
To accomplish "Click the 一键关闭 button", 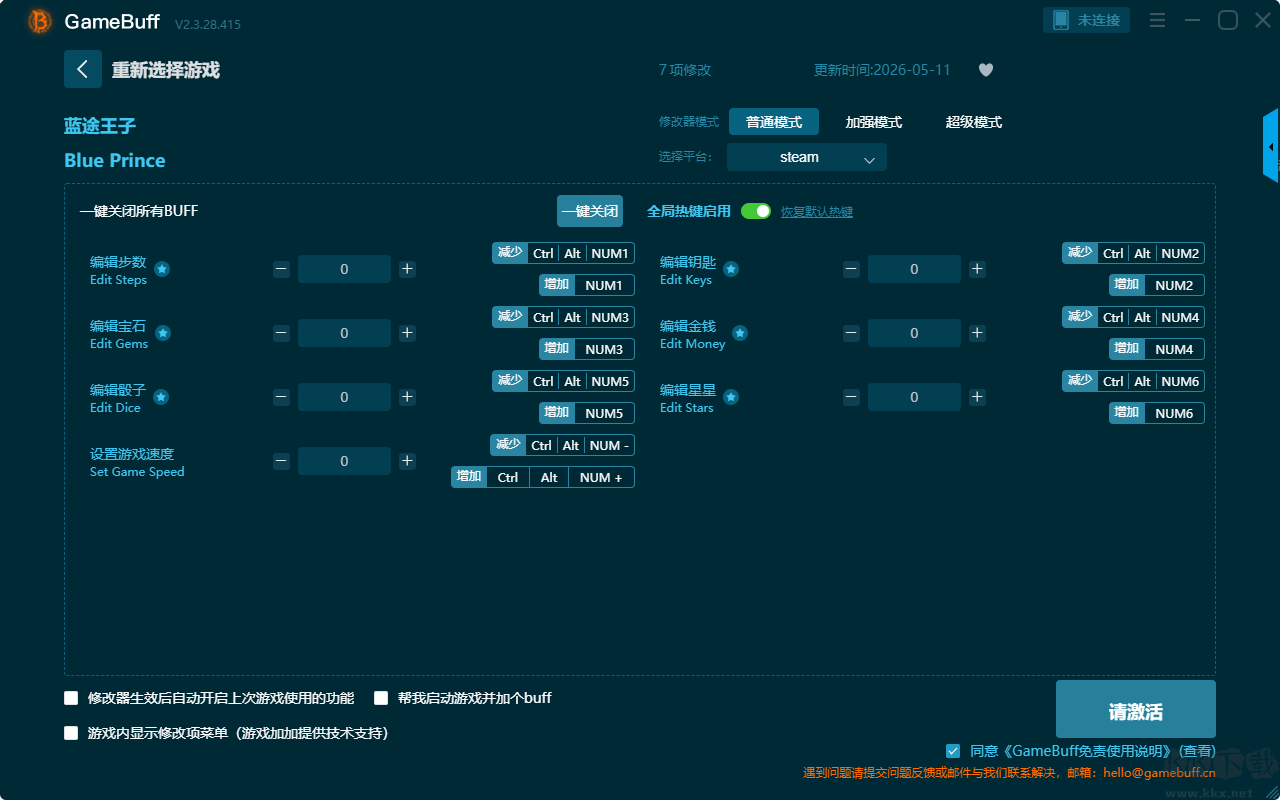I will (590, 211).
